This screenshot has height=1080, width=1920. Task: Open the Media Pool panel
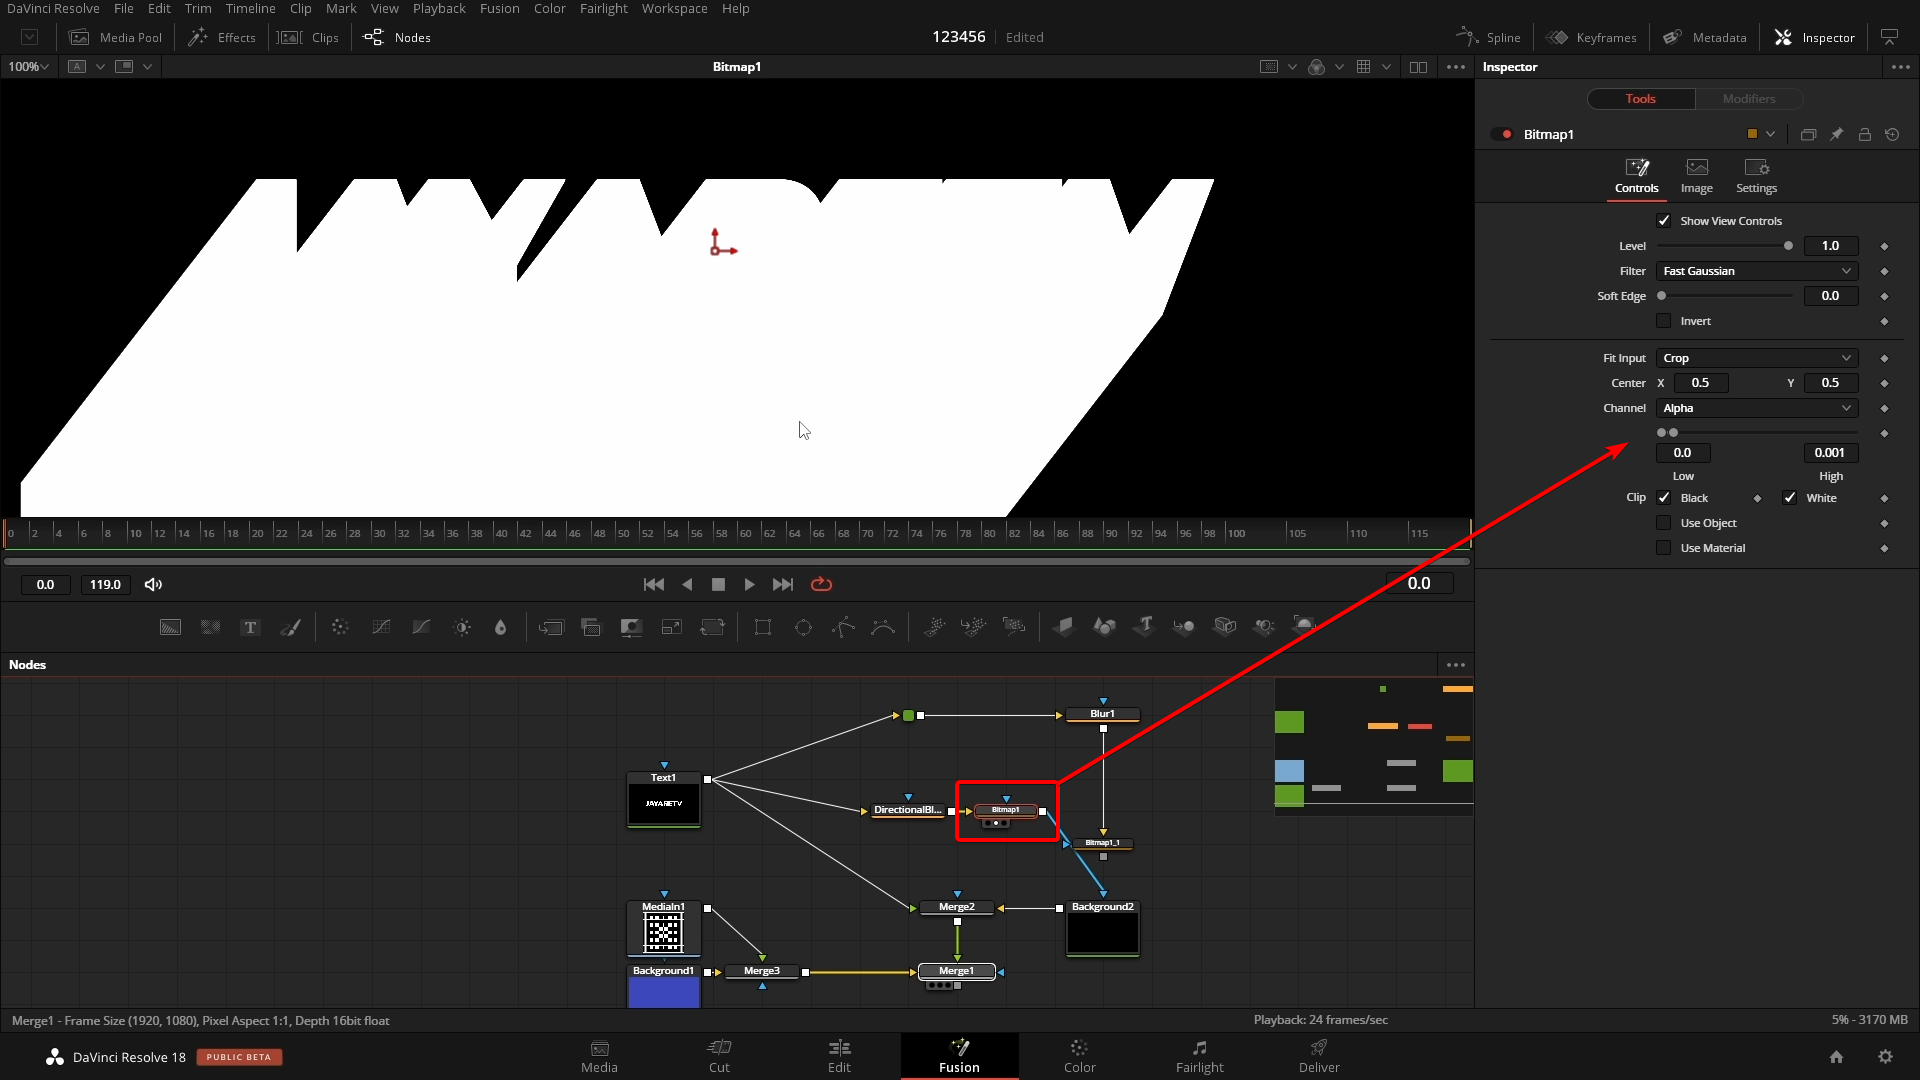(x=116, y=37)
